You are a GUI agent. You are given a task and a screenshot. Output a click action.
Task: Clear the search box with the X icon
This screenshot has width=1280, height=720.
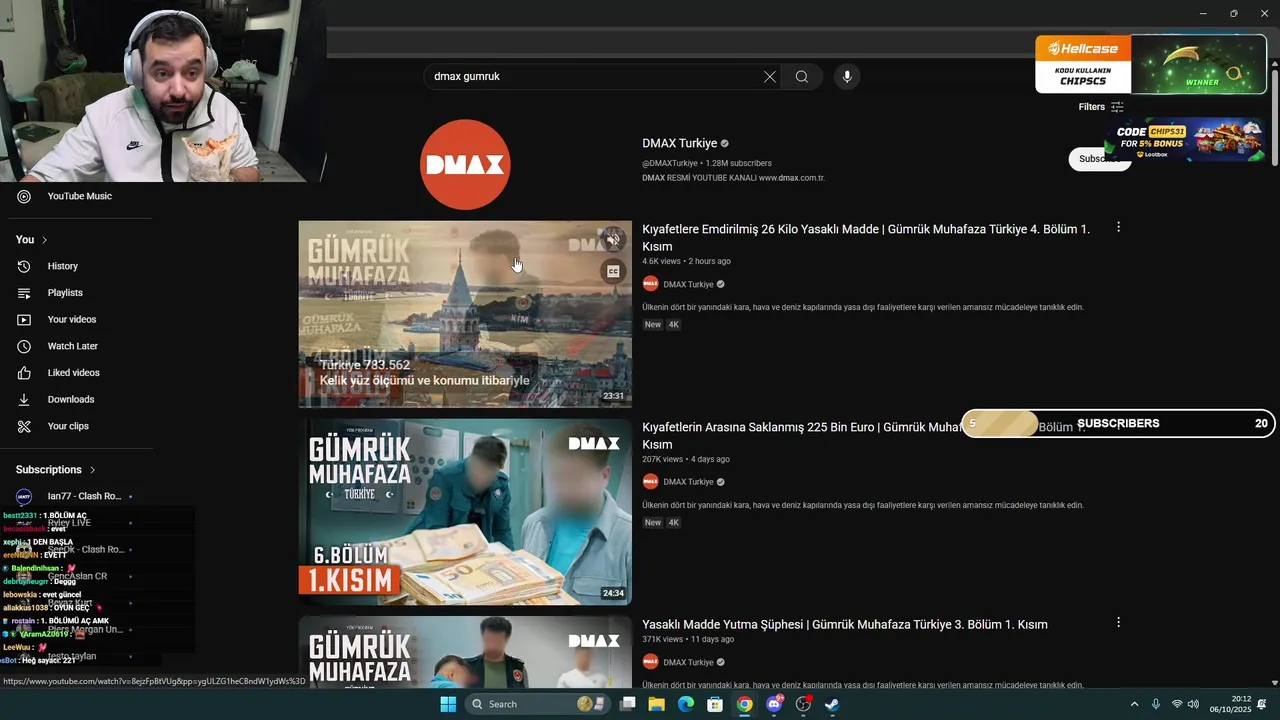[x=769, y=77]
